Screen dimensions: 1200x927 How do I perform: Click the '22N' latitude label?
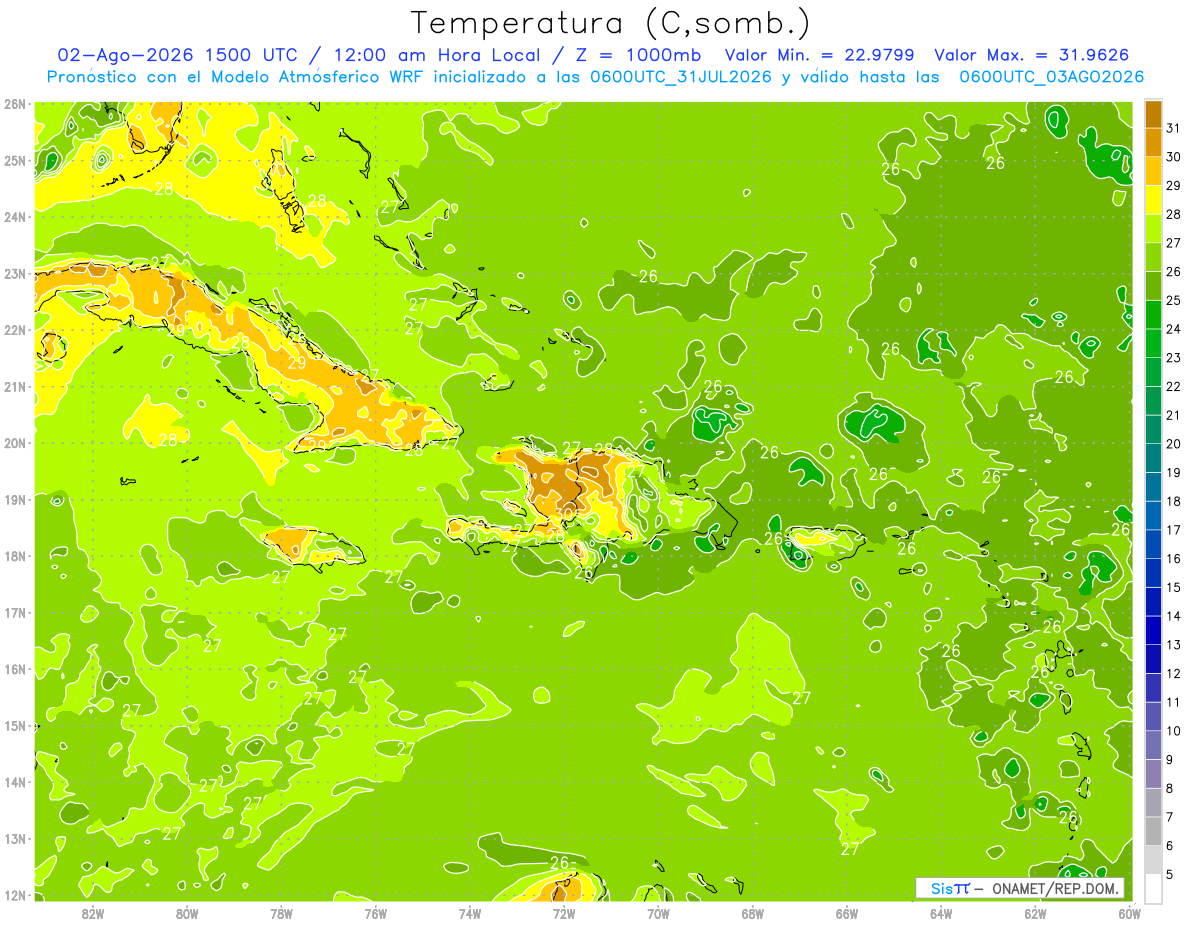pyautogui.click(x=14, y=330)
